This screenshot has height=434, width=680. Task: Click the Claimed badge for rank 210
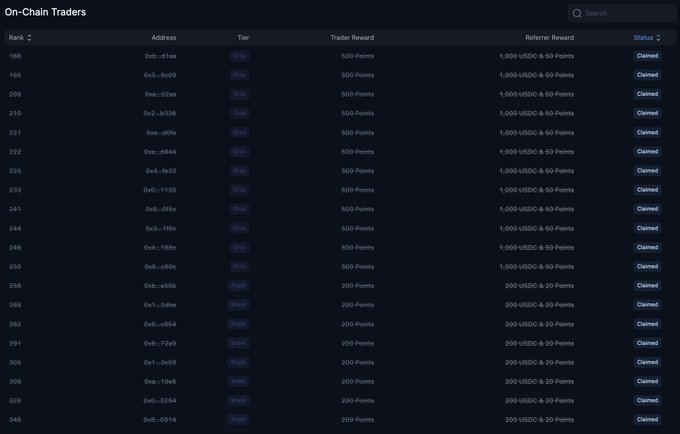(647, 113)
